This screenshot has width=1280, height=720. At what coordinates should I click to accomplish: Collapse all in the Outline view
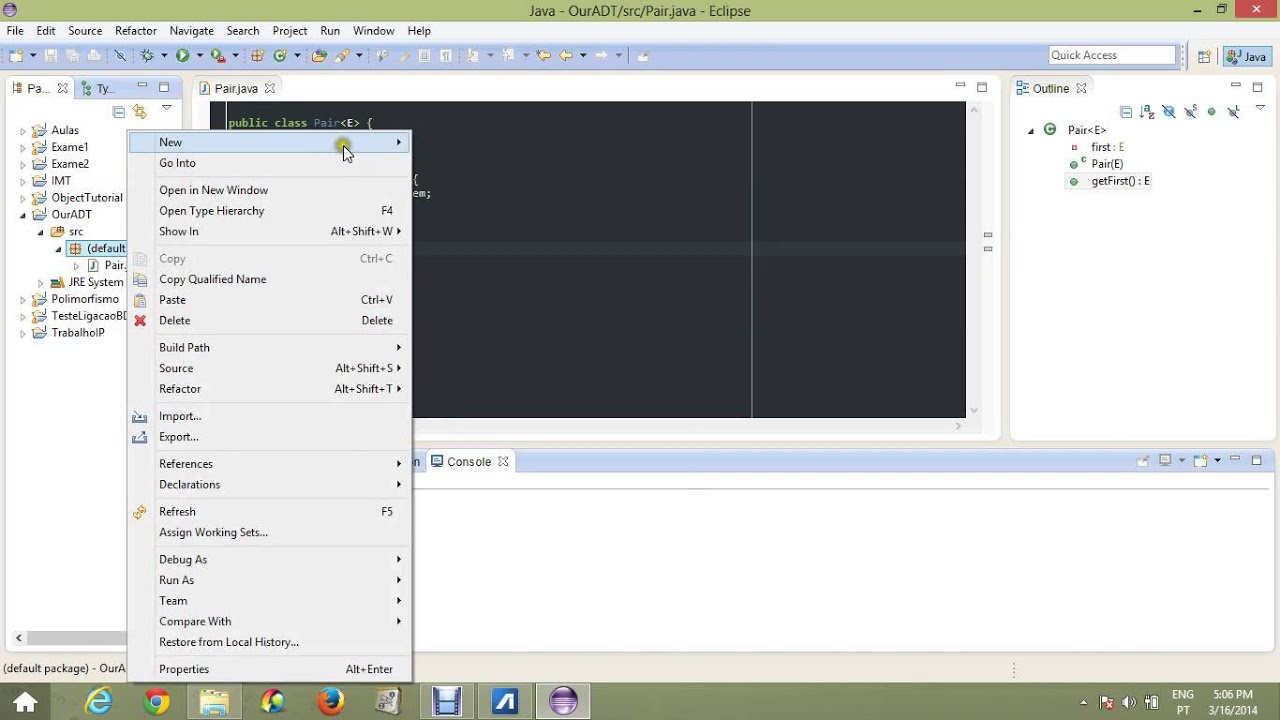point(1126,112)
